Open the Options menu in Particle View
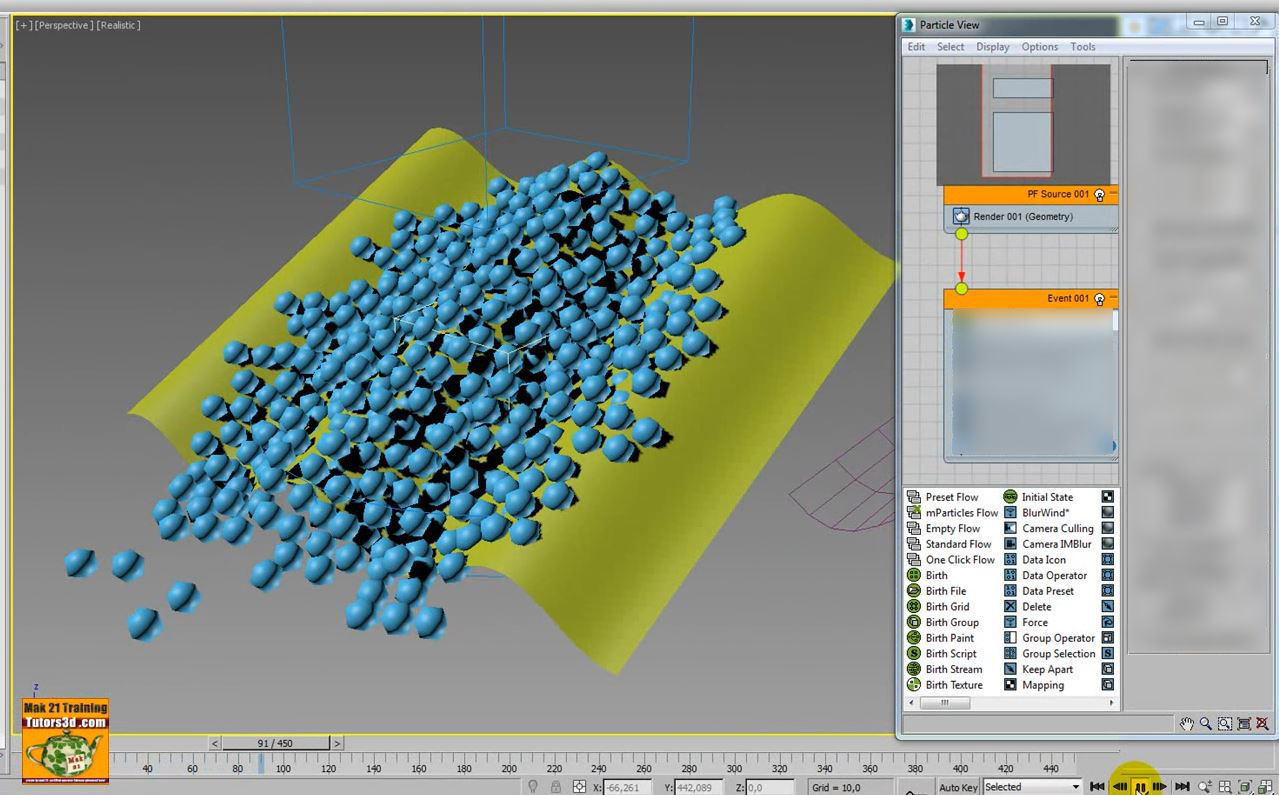 (1039, 46)
